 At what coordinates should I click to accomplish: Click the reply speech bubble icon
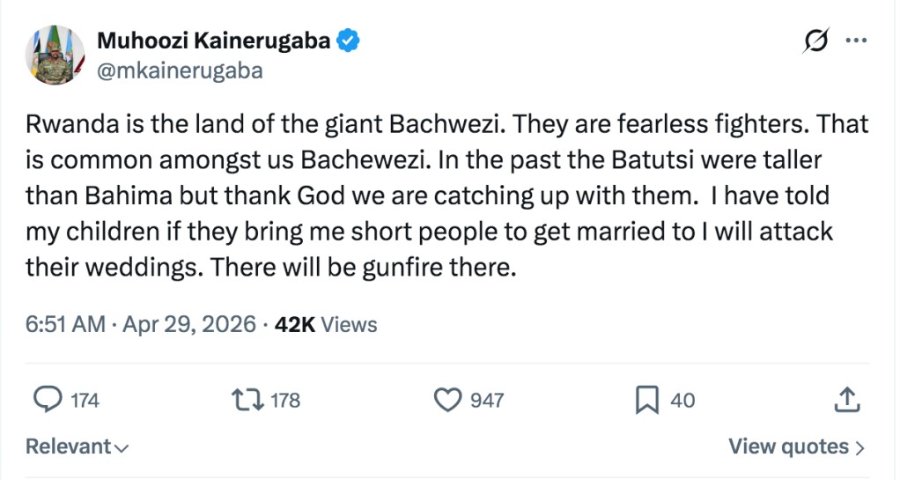click(48, 400)
